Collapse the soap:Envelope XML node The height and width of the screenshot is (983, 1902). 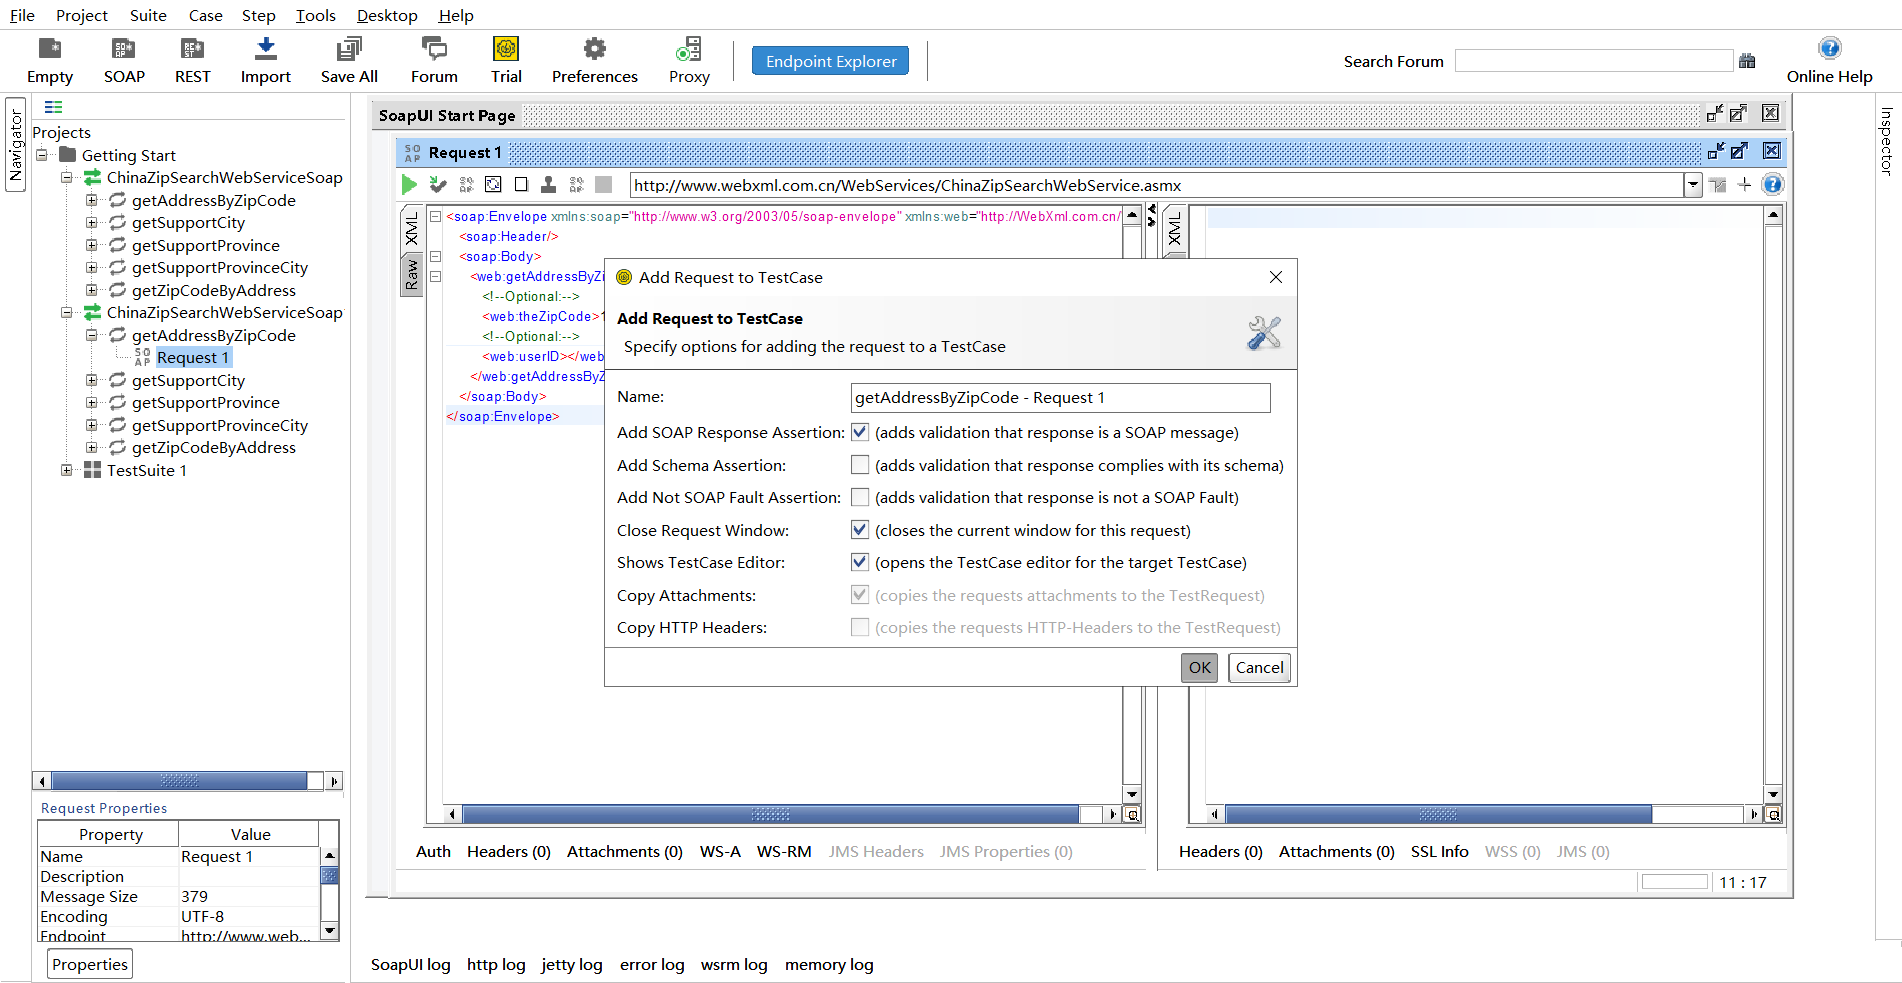tap(436, 216)
